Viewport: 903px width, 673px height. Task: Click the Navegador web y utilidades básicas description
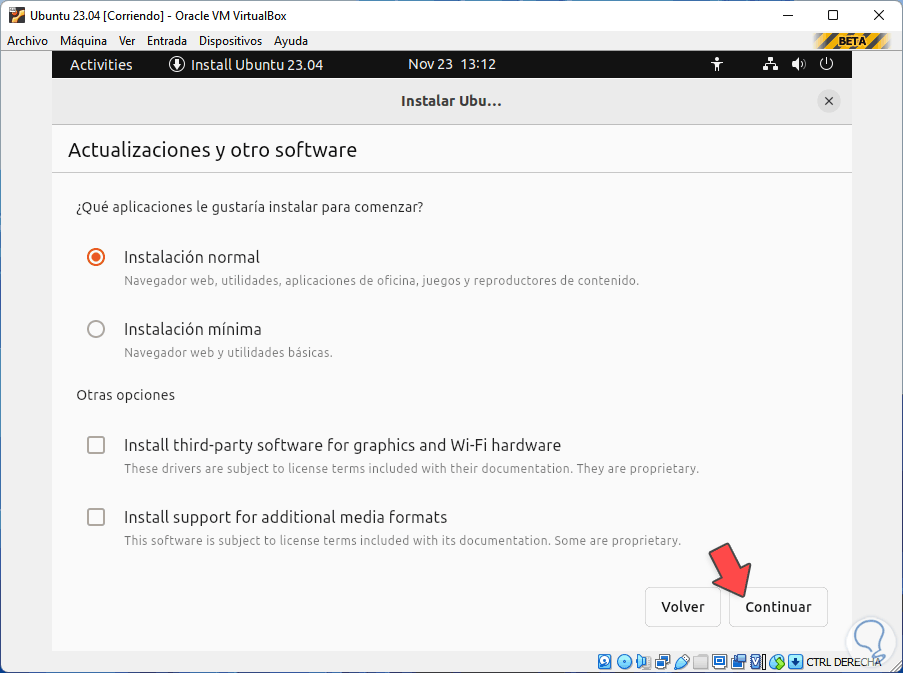click(228, 352)
